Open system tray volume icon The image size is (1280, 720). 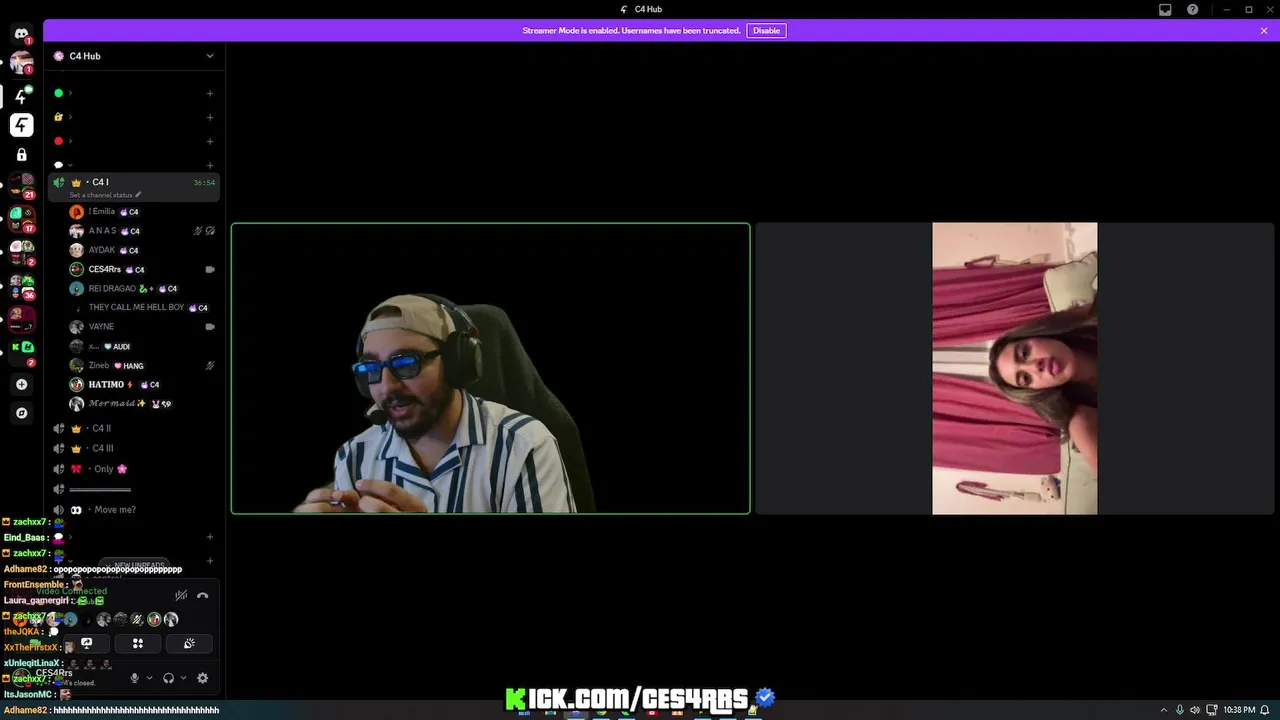(x=1194, y=710)
